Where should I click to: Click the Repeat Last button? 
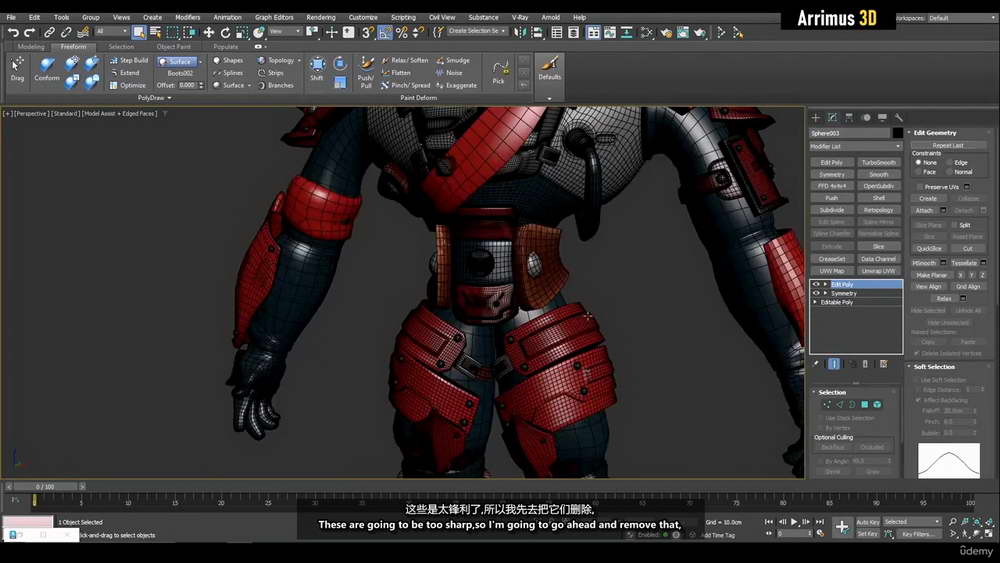click(x=948, y=145)
